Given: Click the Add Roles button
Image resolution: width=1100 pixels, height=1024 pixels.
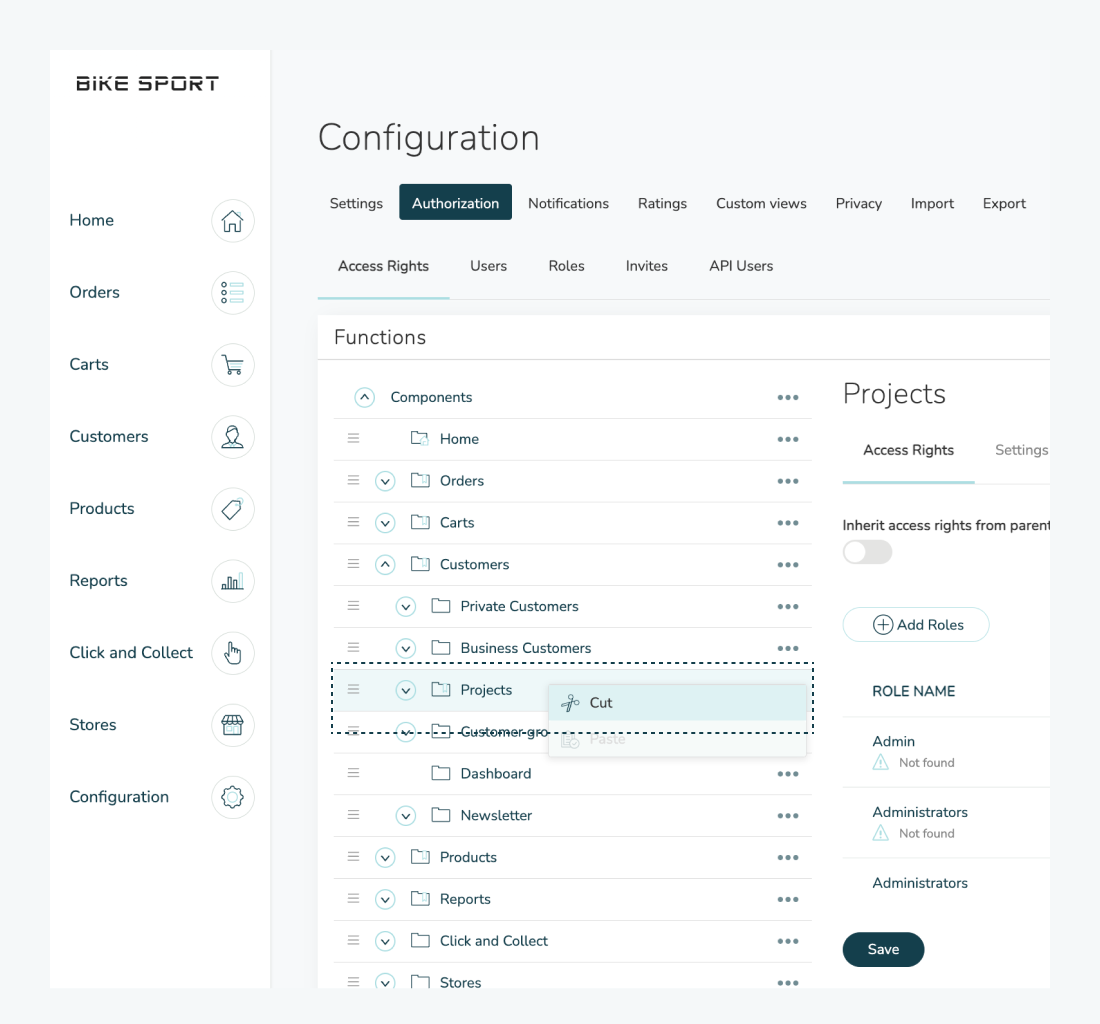Looking at the screenshot, I should pos(916,625).
